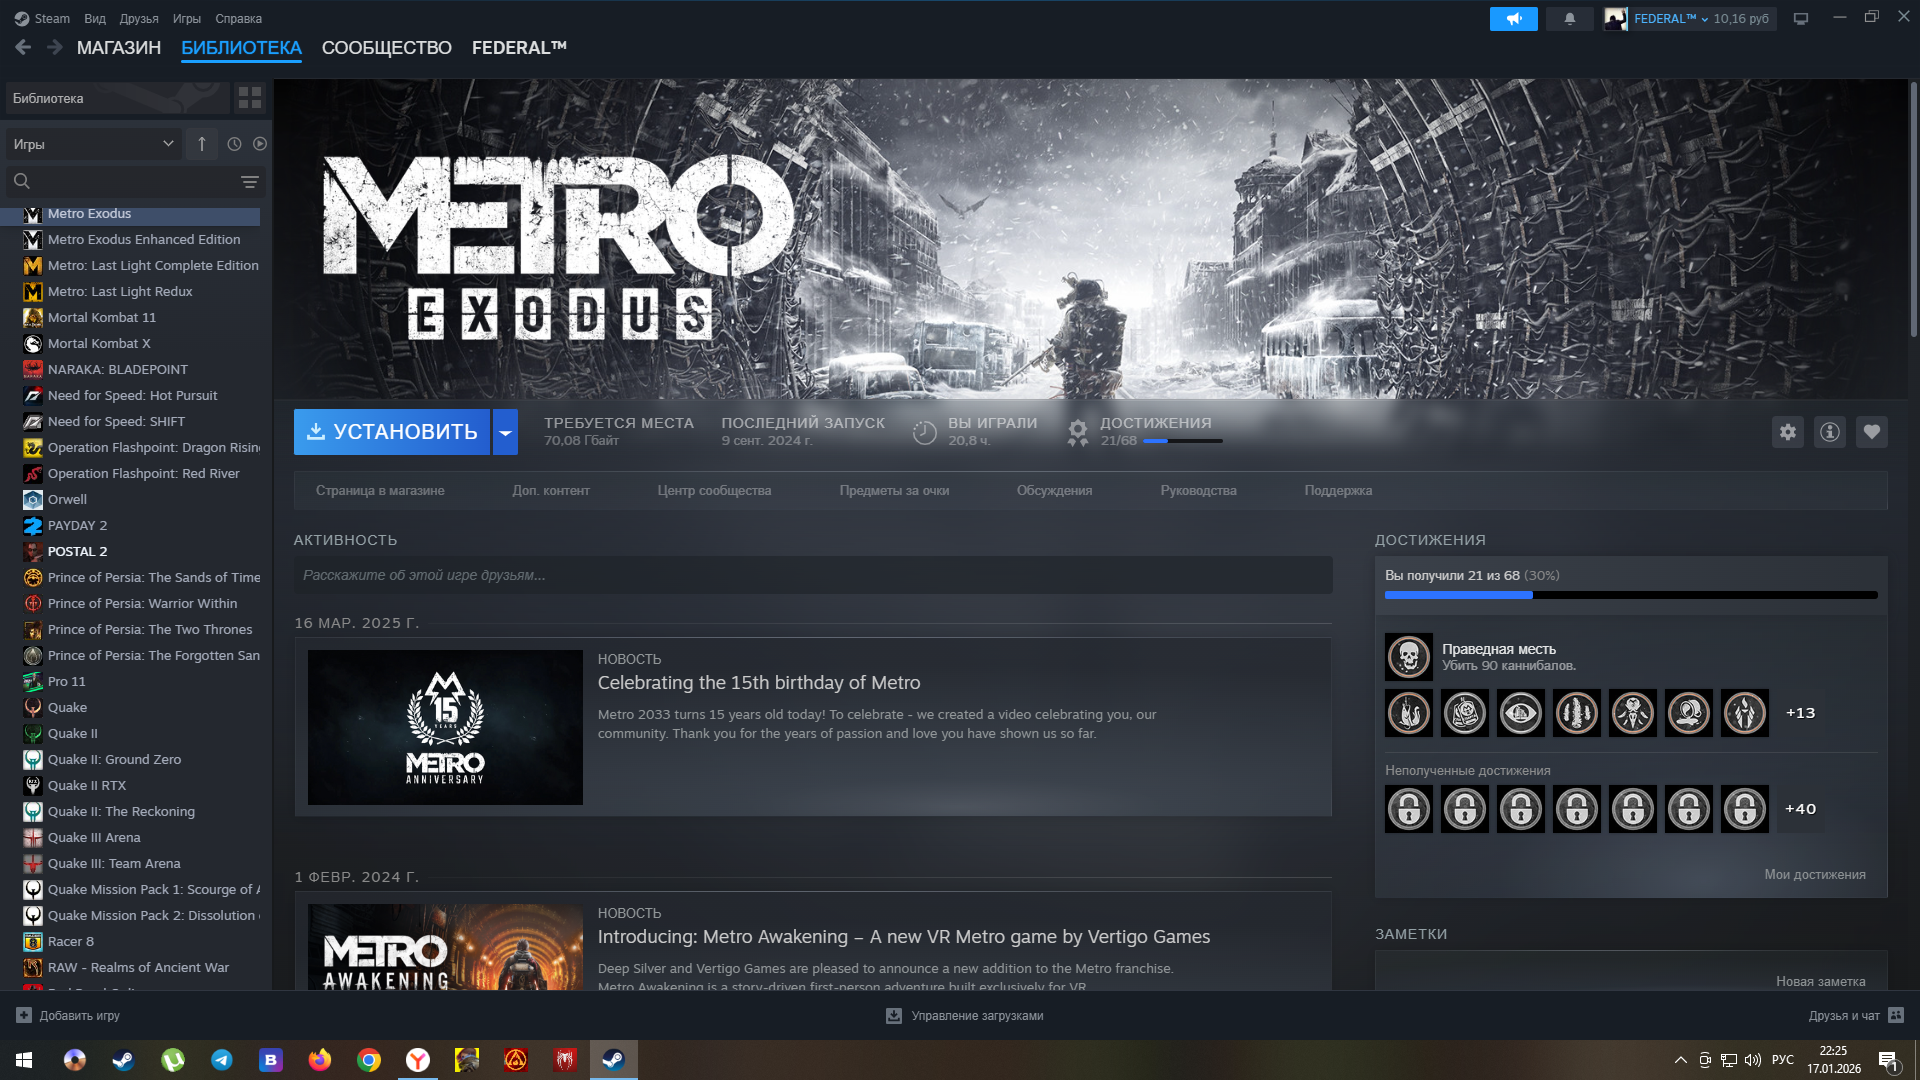
Task: Click the Add a game plus icon
Action: click(x=24, y=1015)
